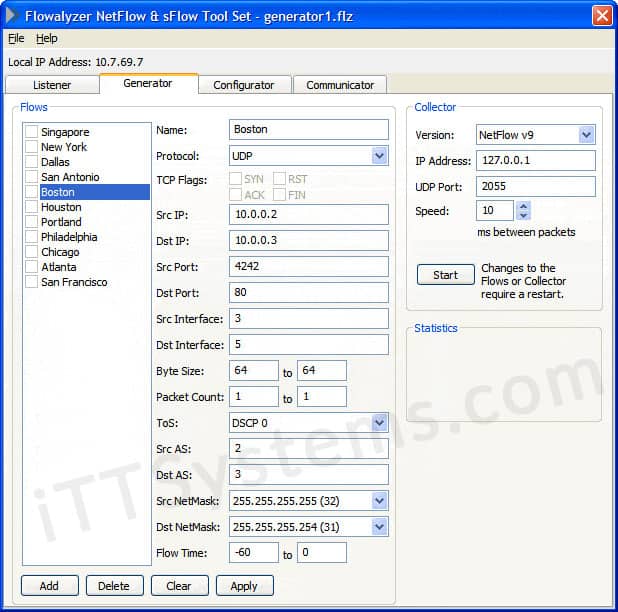The height and width of the screenshot is (612, 618).
Task: Click the Src AS field
Action: tap(309, 448)
